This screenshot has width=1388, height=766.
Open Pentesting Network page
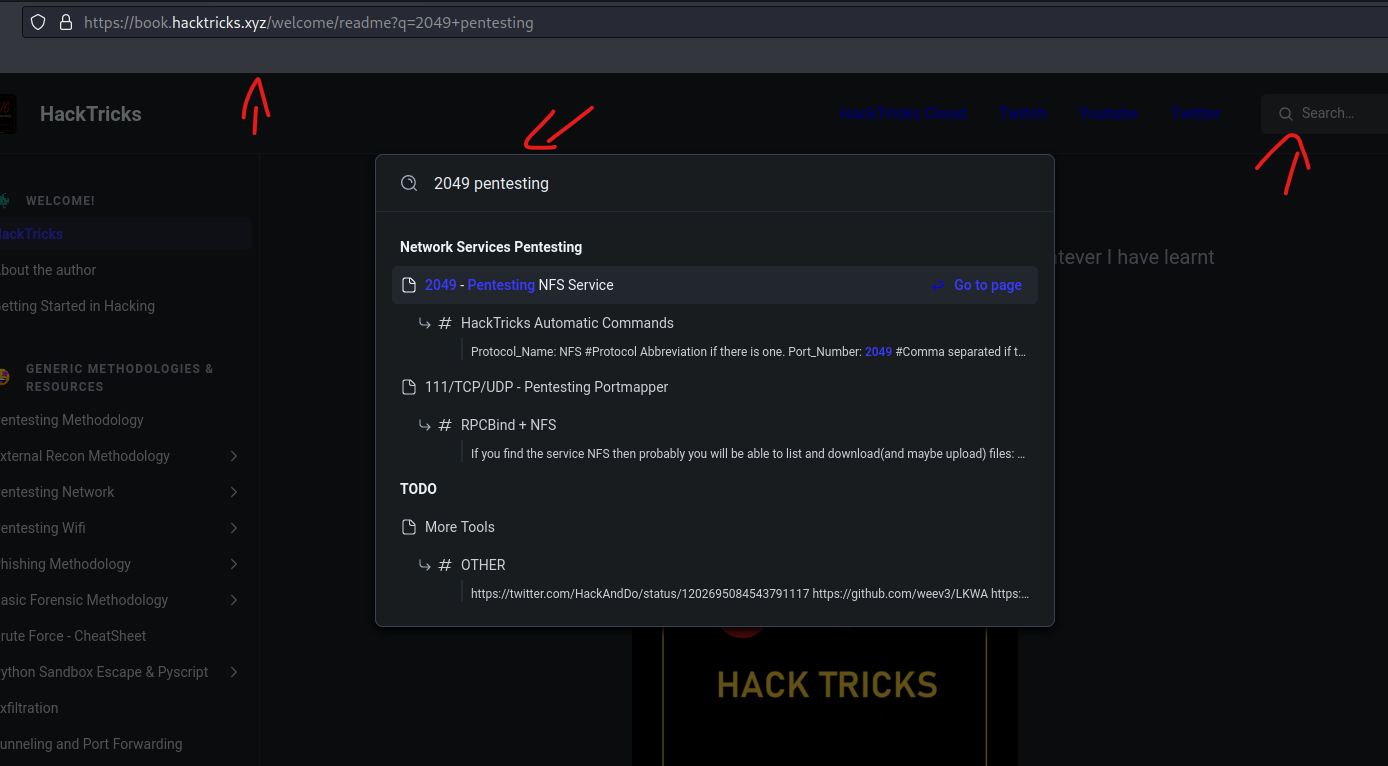57,492
